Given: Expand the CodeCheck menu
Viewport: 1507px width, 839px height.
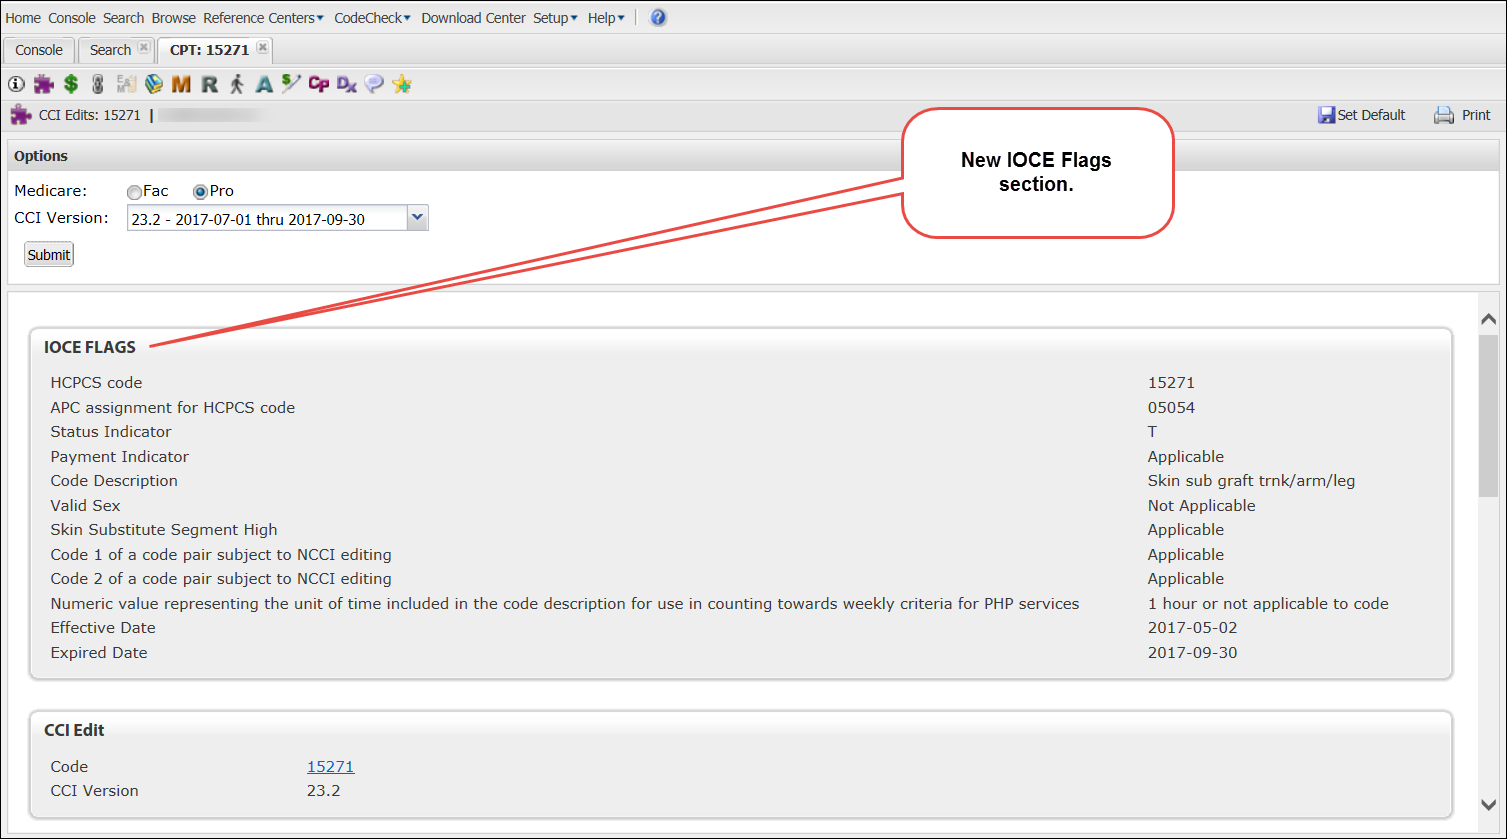Looking at the screenshot, I should (x=372, y=18).
